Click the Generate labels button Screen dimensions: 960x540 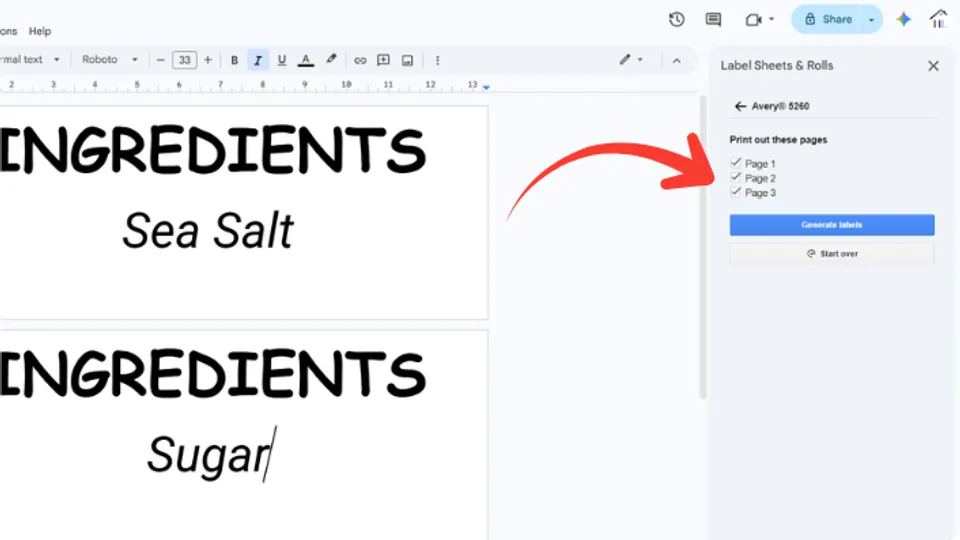[x=832, y=225]
